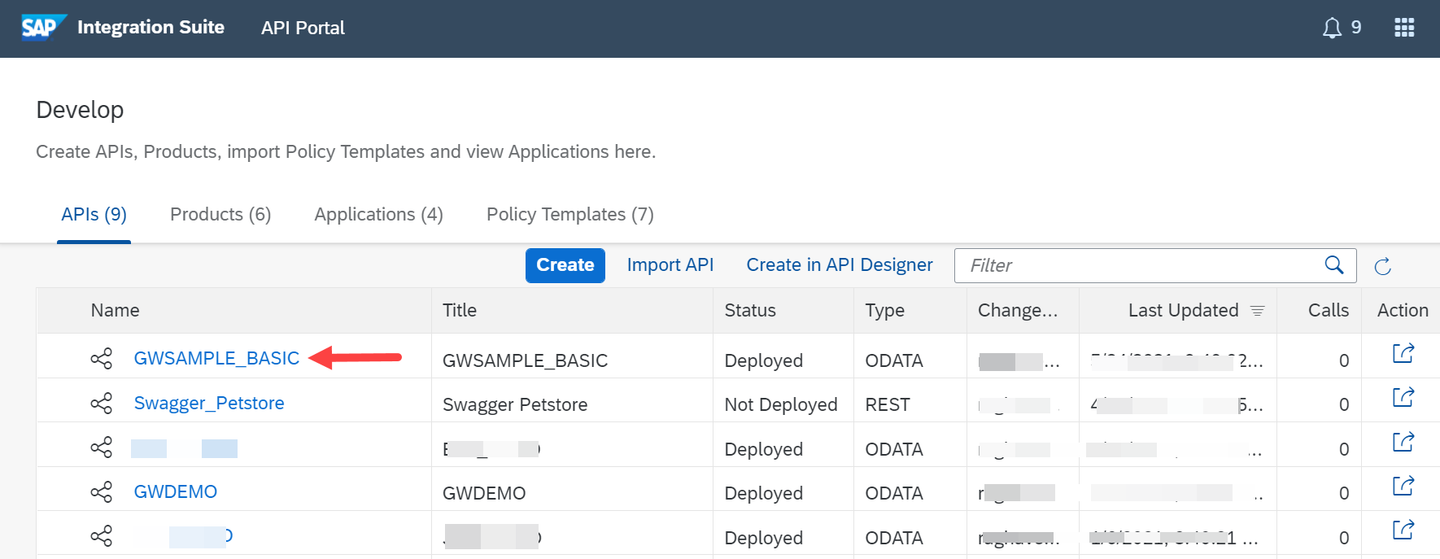Click the Type column header
Viewport: 1440px width, 559px height.
point(885,310)
